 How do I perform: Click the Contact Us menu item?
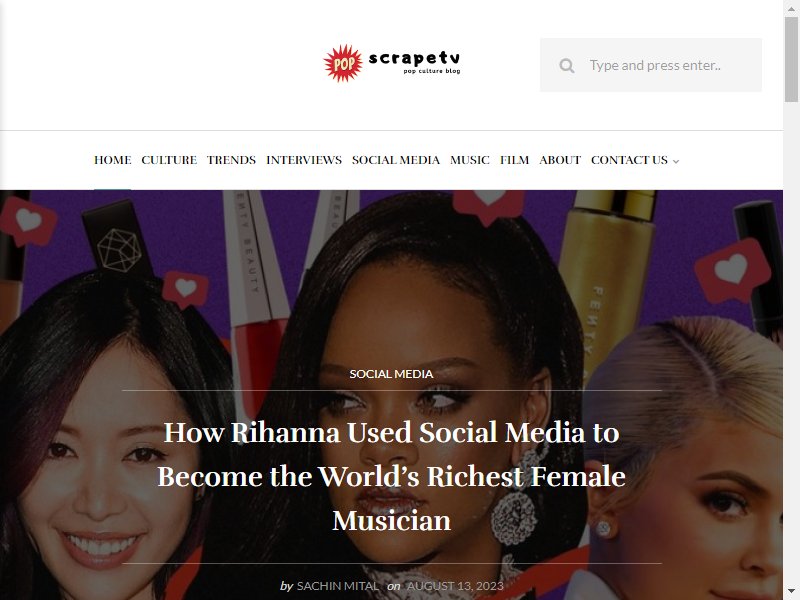[629, 160]
